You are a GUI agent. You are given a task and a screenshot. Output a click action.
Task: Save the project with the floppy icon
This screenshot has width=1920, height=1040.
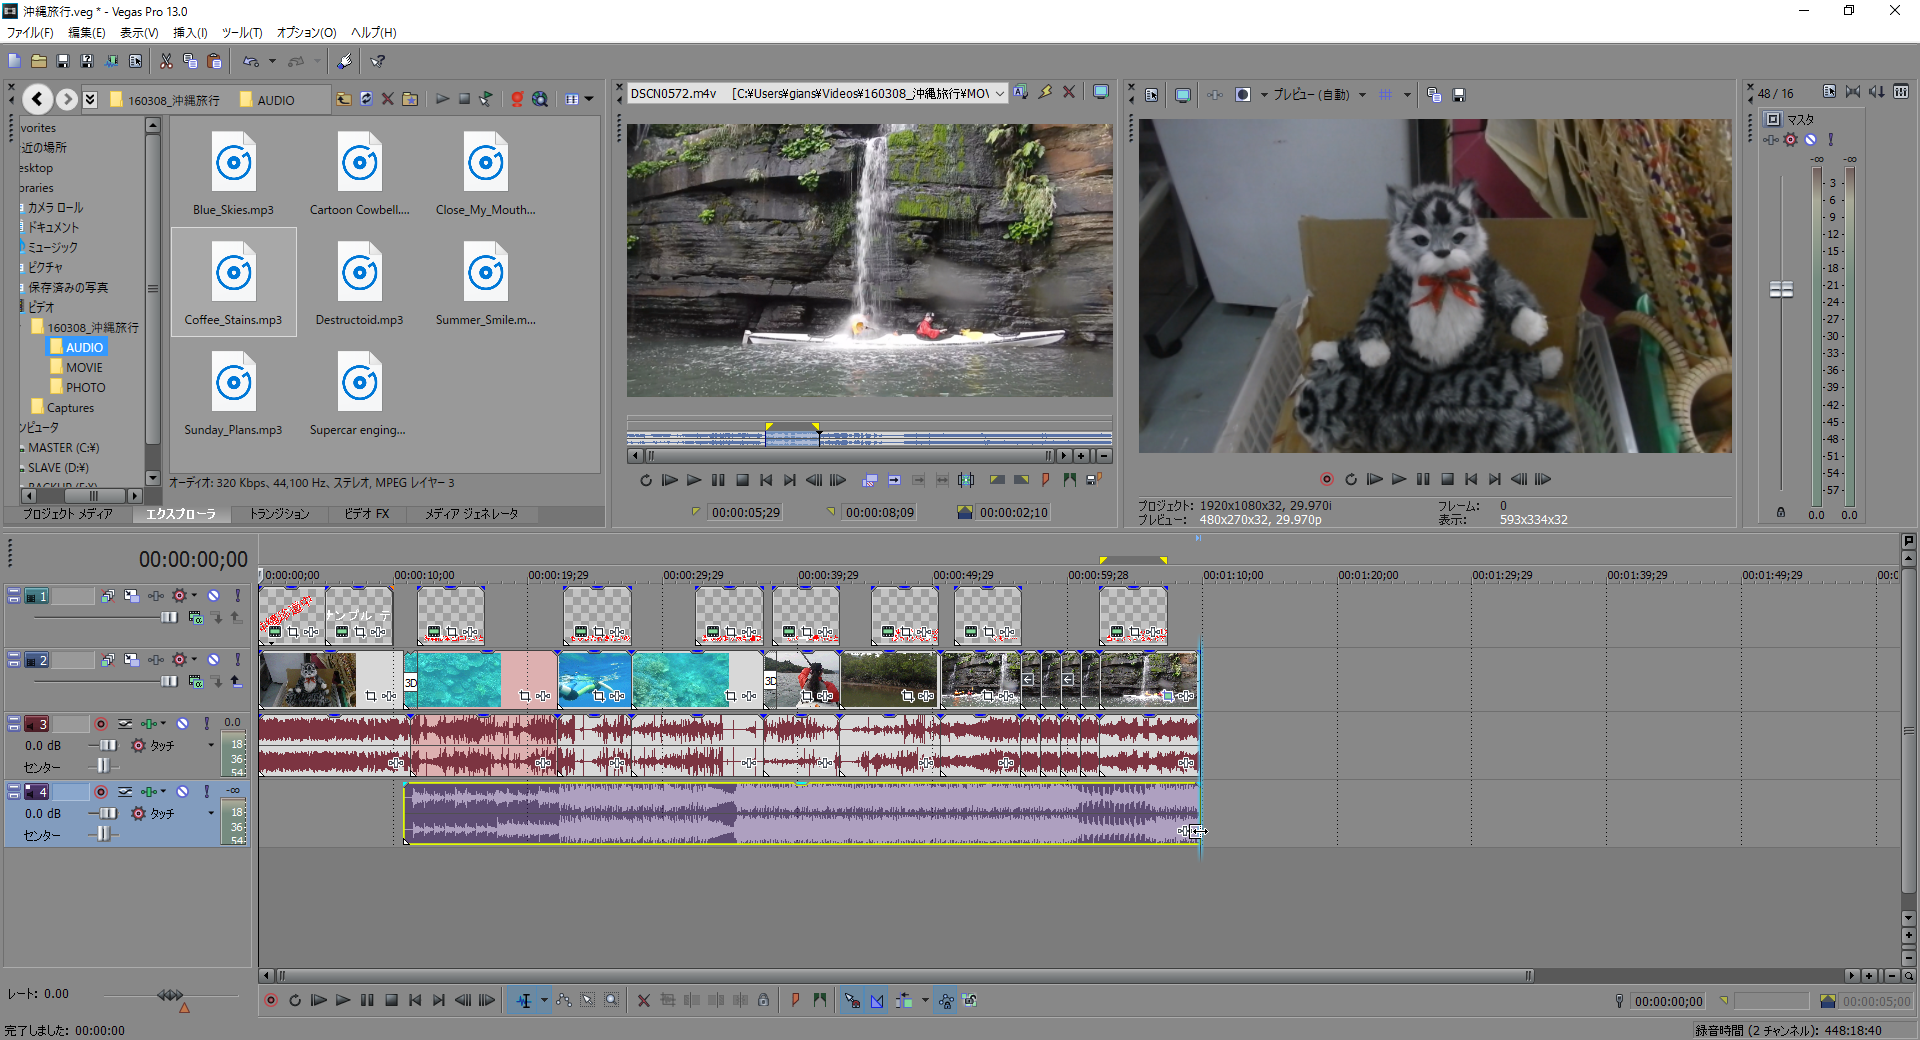(63, 61)
